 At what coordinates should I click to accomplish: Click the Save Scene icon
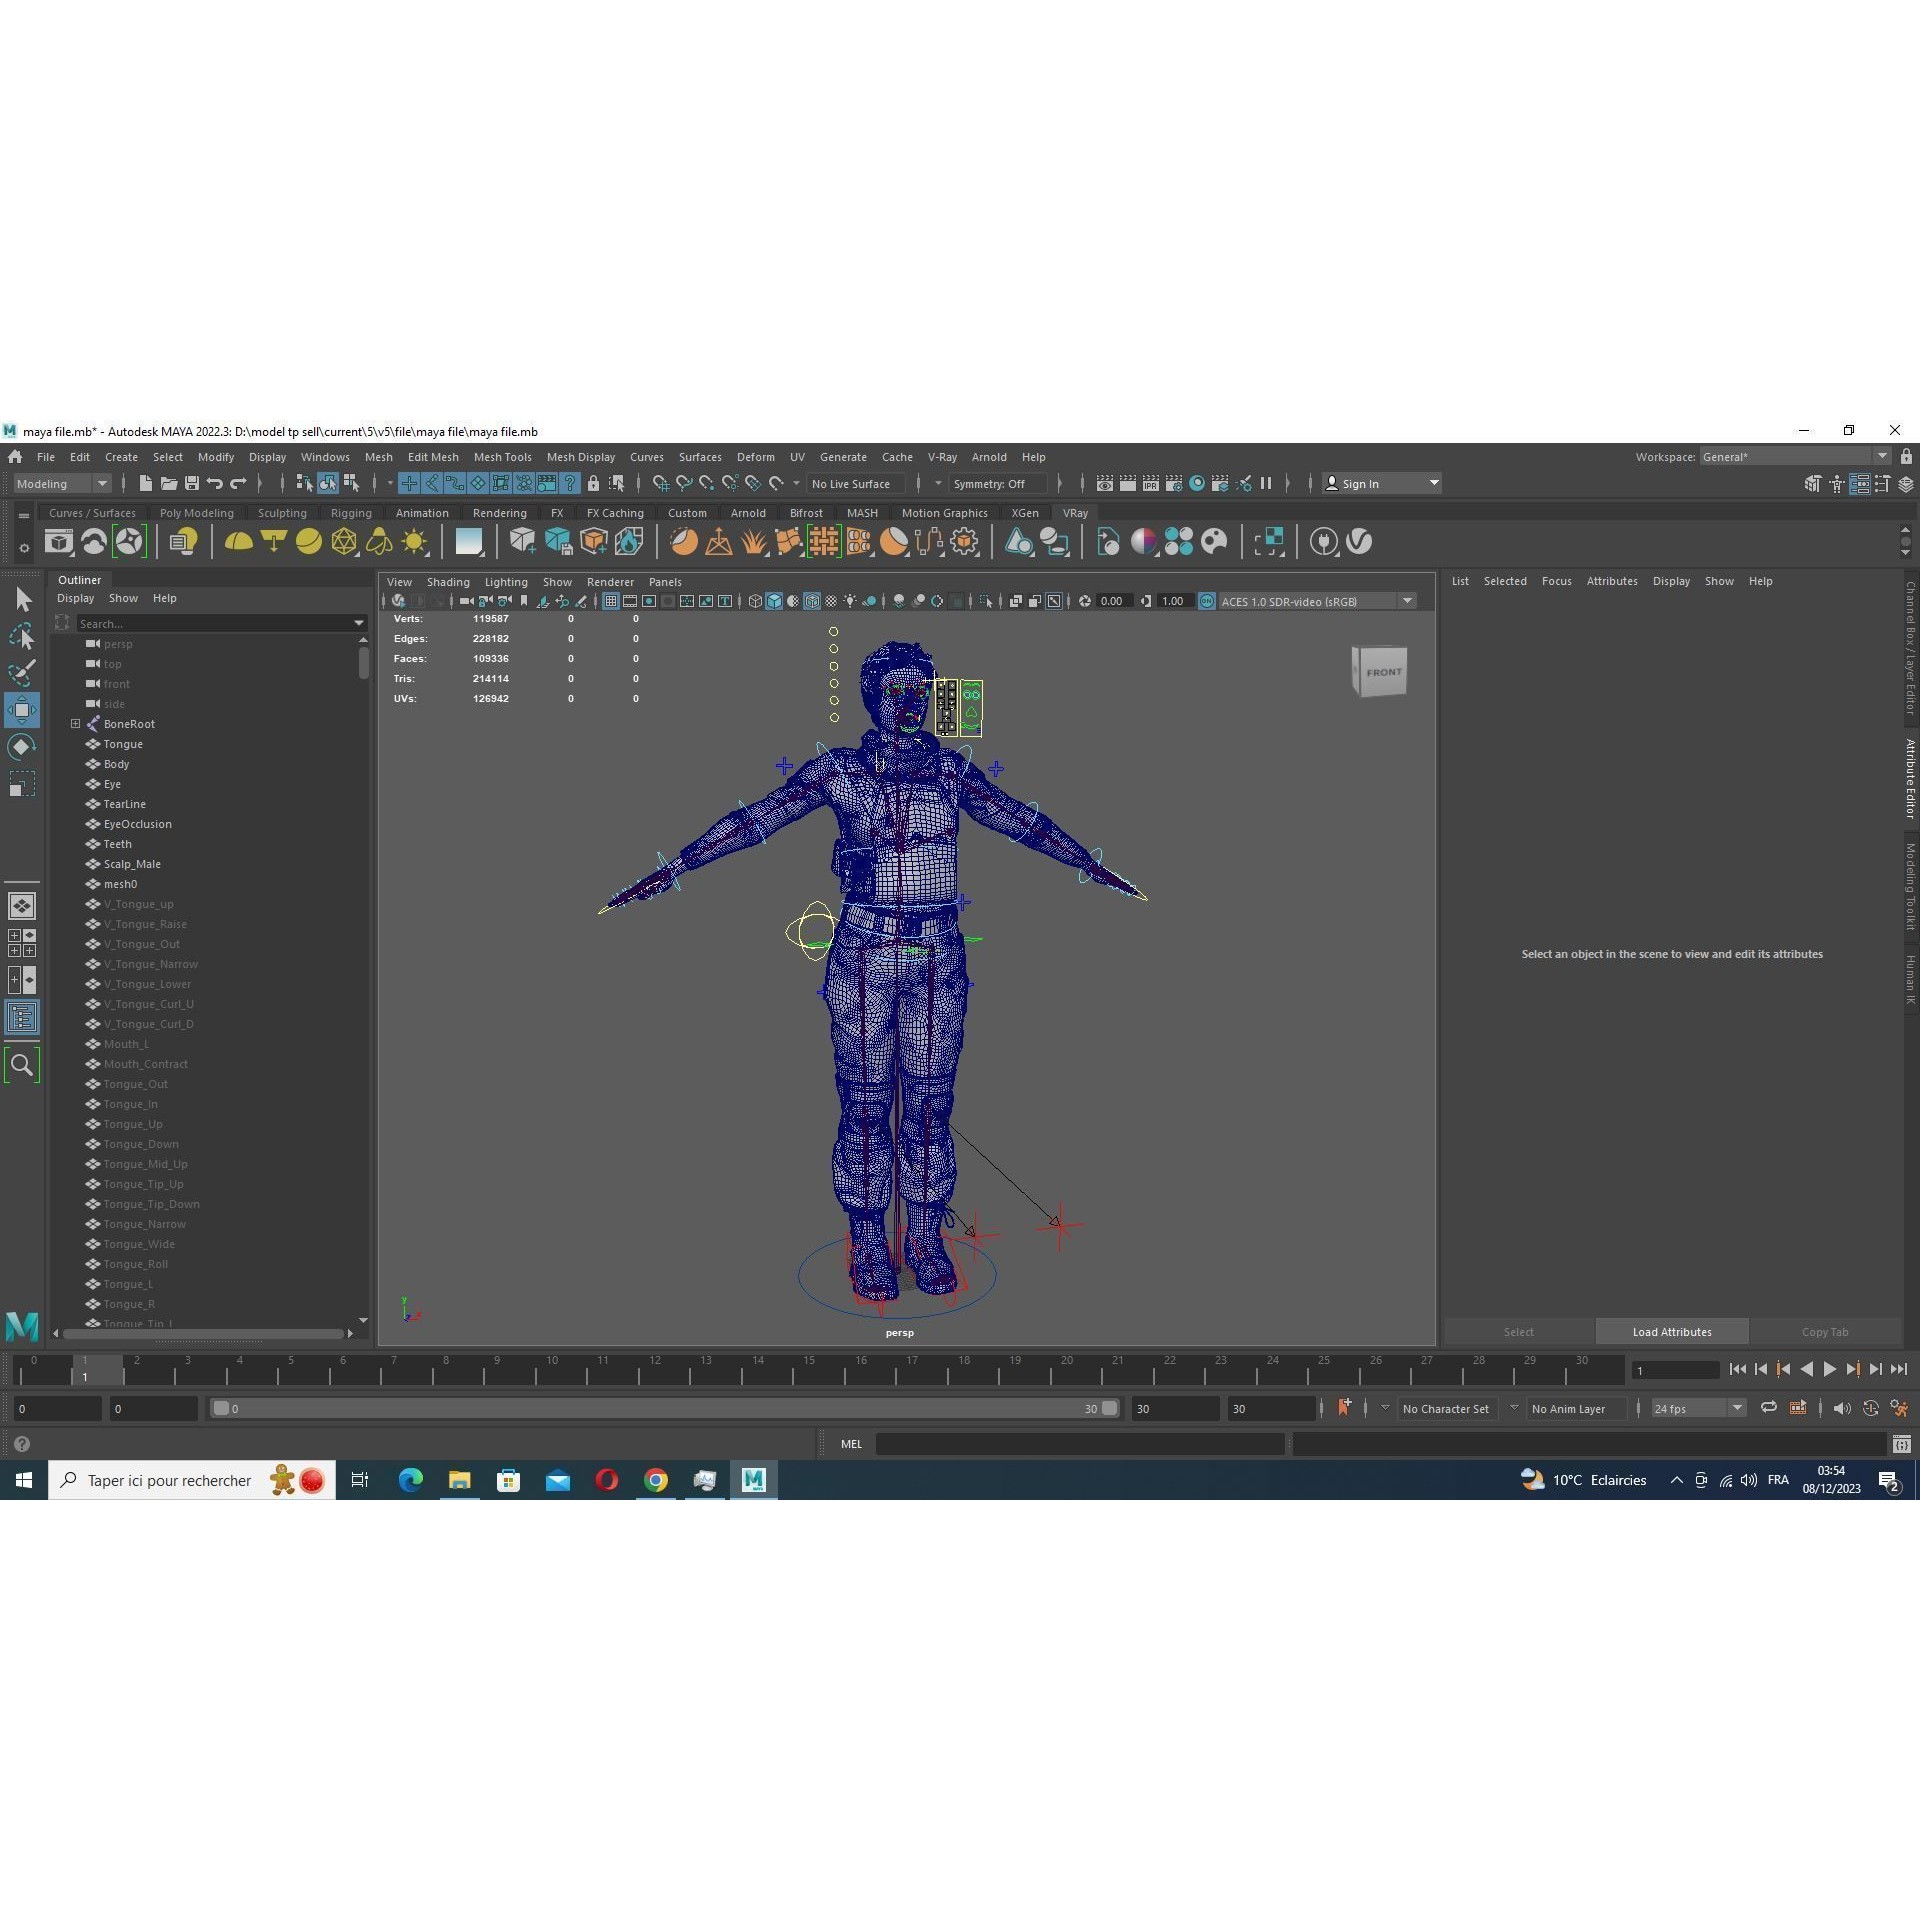pos(192,484)
